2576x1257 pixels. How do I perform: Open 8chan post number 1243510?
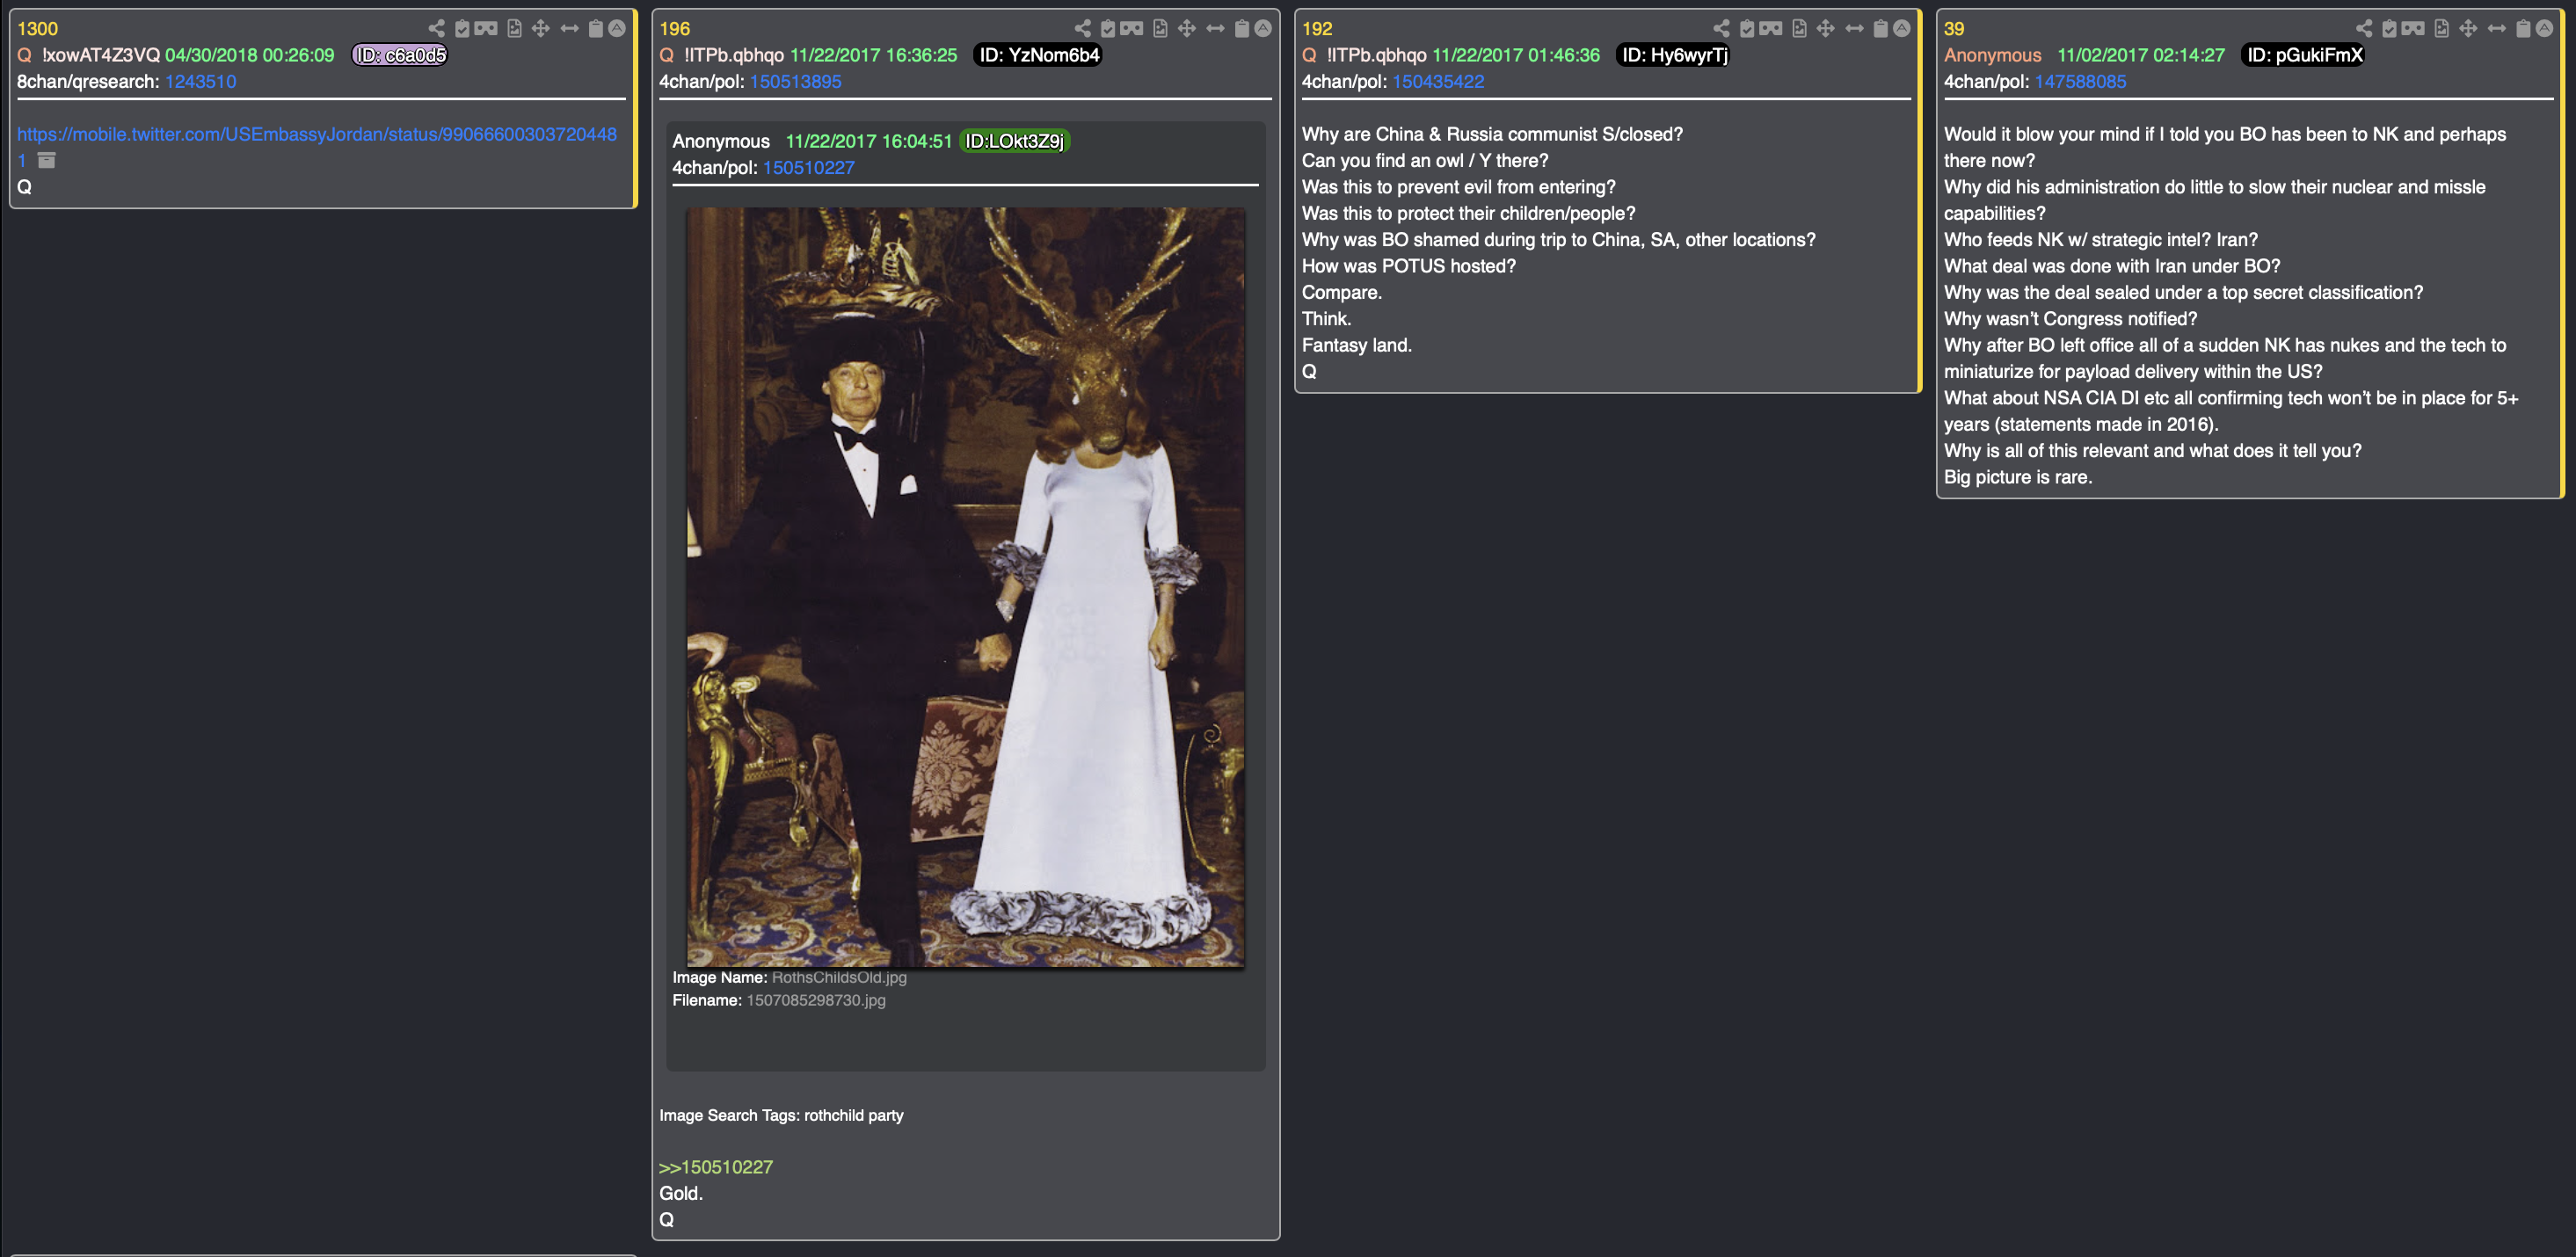point(200,82)
